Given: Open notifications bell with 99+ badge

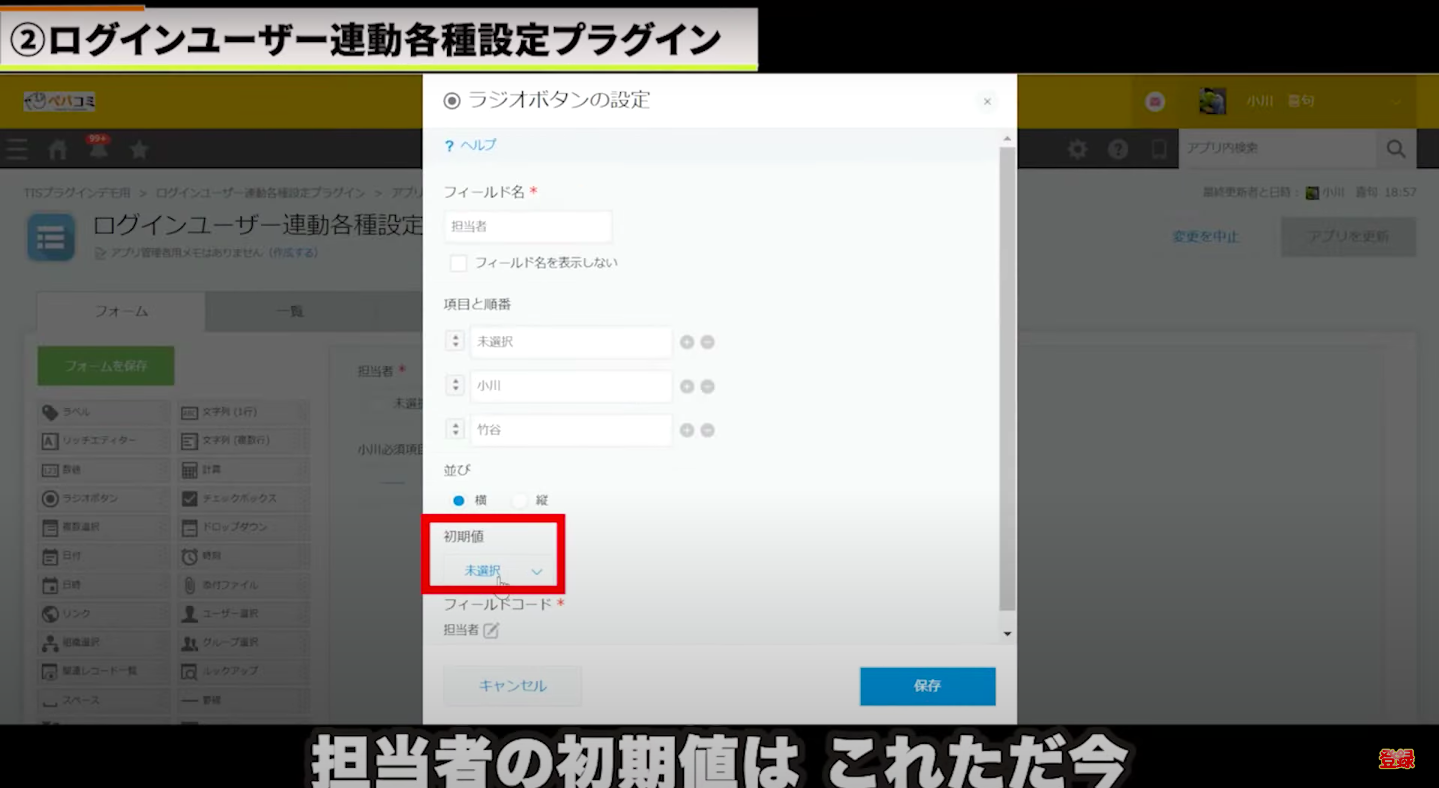Looking at the screenshot, I should pyautogui.click(x=98, y=150).
